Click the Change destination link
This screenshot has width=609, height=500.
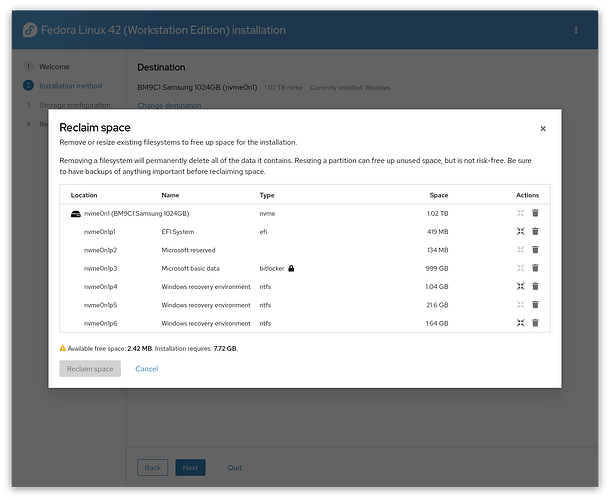point(169,105)
